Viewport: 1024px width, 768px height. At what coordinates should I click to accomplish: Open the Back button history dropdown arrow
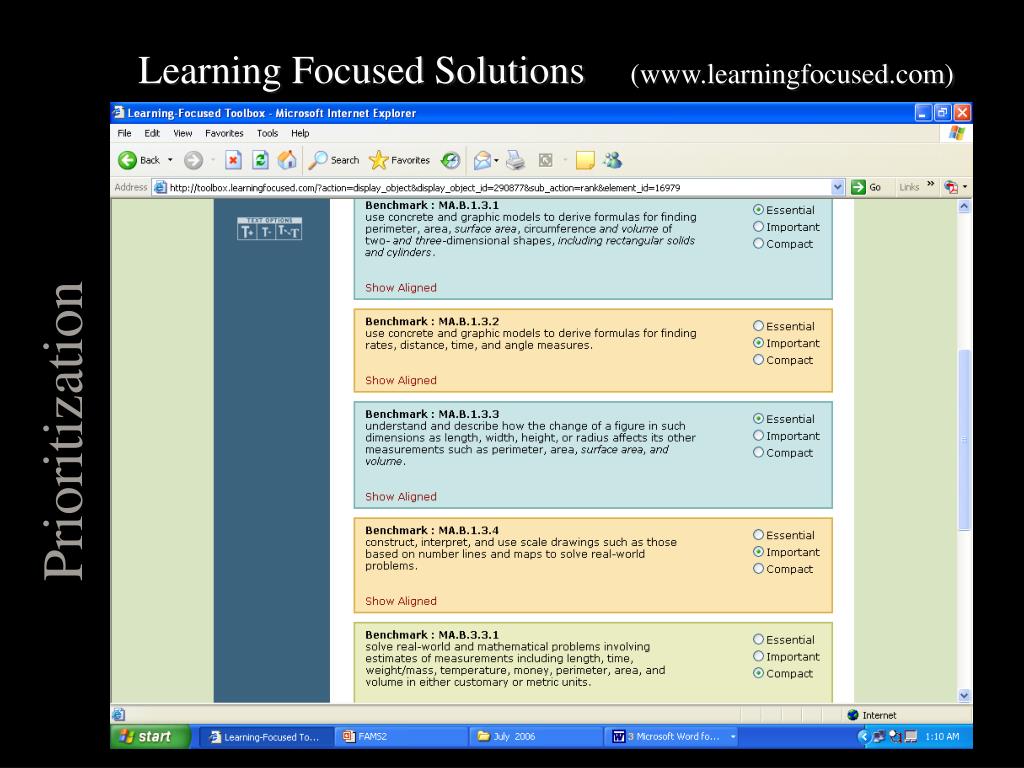[x=170, y=160]
